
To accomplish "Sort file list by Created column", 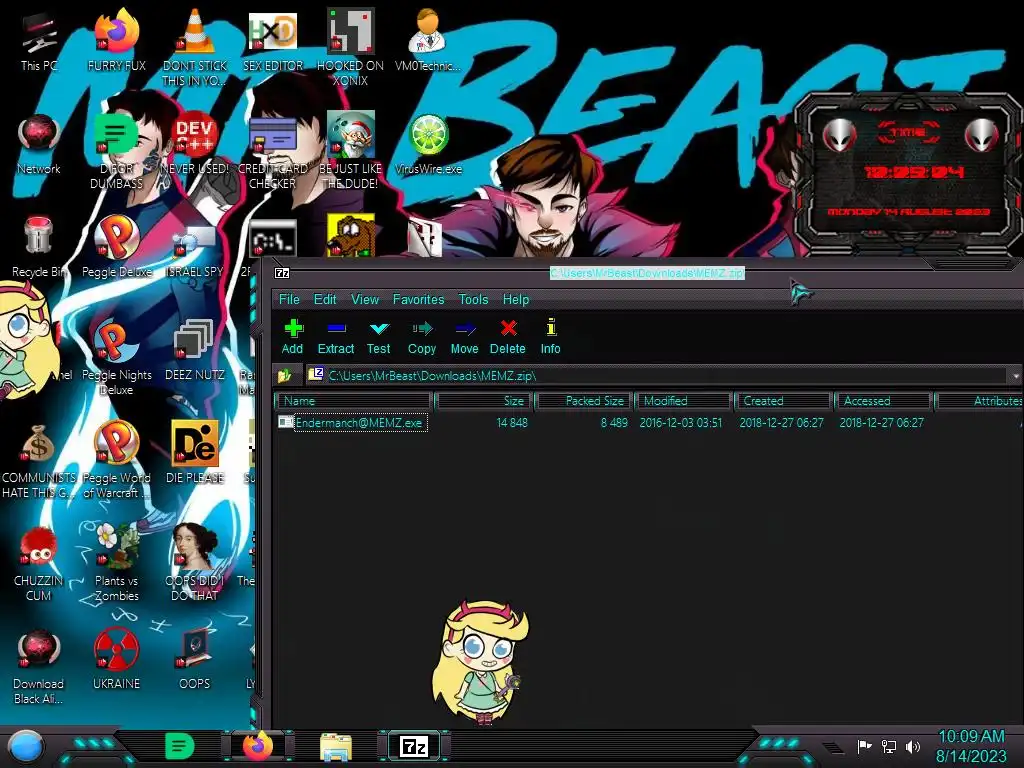I will pos(782,401).
